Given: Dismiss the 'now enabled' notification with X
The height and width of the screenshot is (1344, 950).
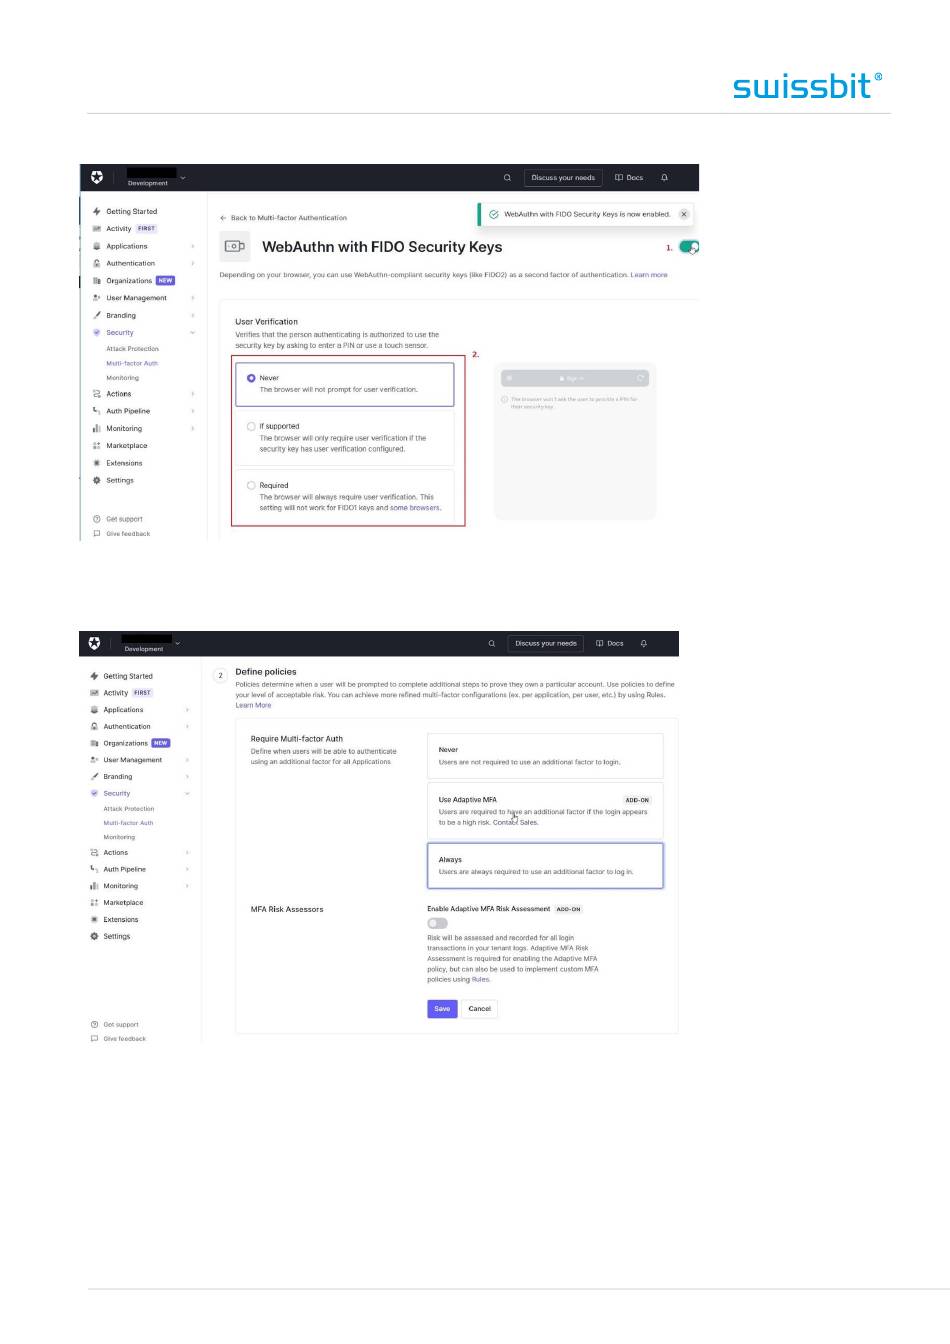Looking at the screenshot, I should (684, 214).
